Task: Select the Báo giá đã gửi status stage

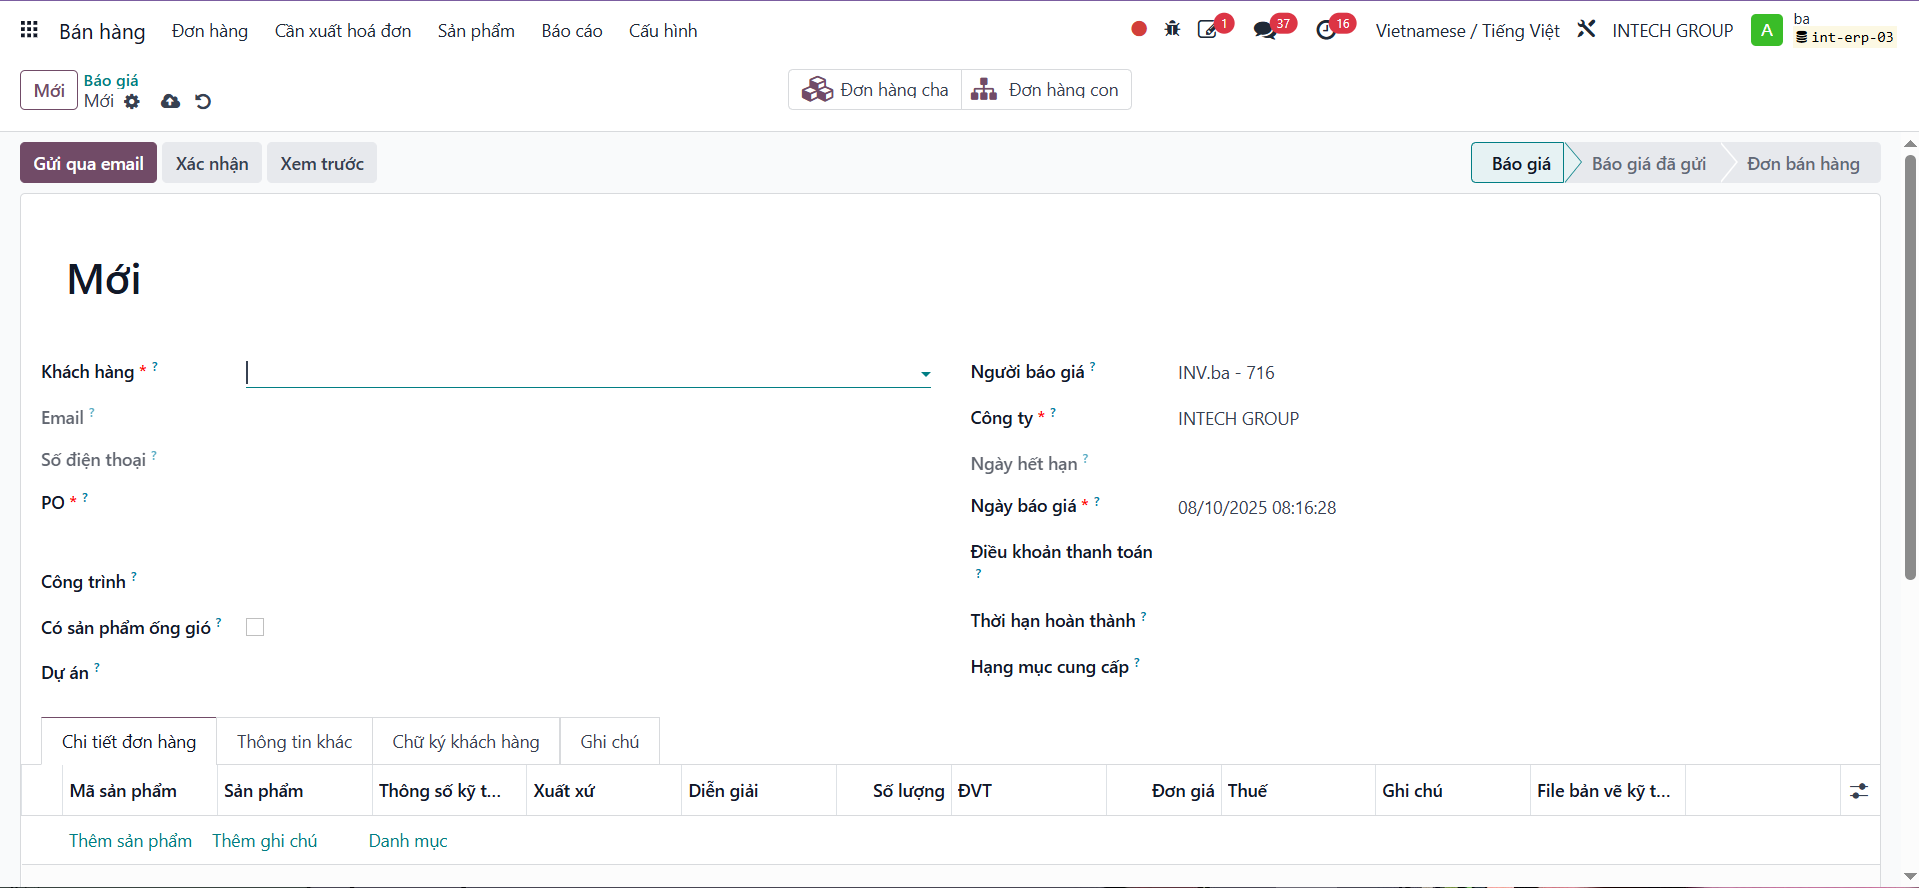Action: pyautogui.click(x=1649, y=163)
